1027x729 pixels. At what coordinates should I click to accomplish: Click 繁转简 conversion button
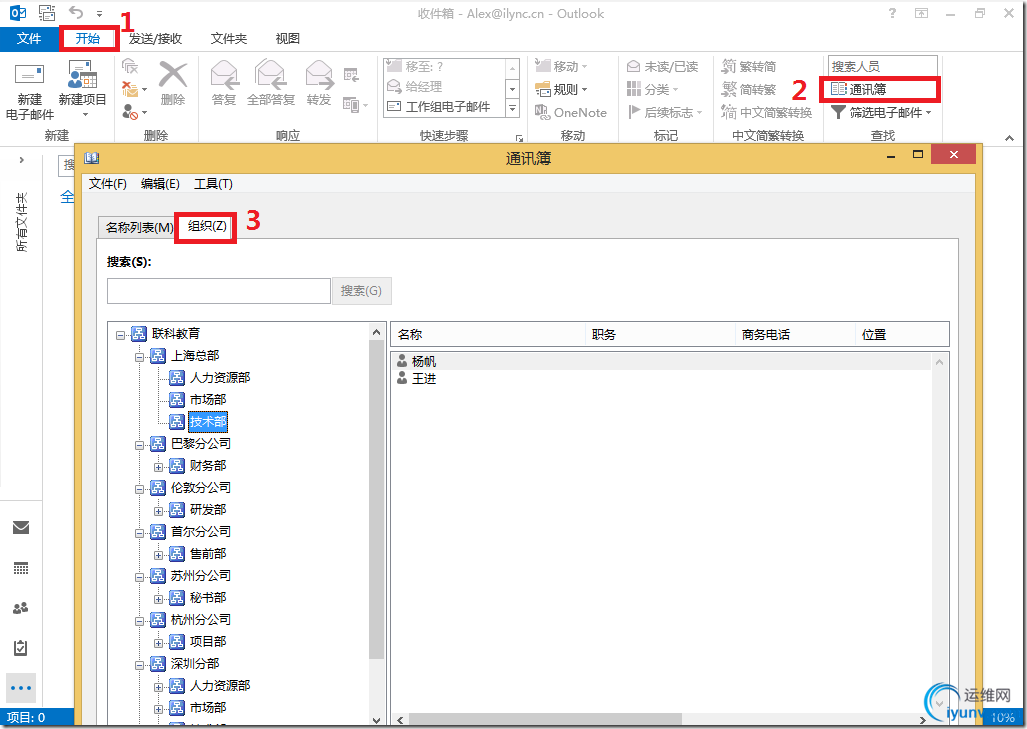point(749,66)
